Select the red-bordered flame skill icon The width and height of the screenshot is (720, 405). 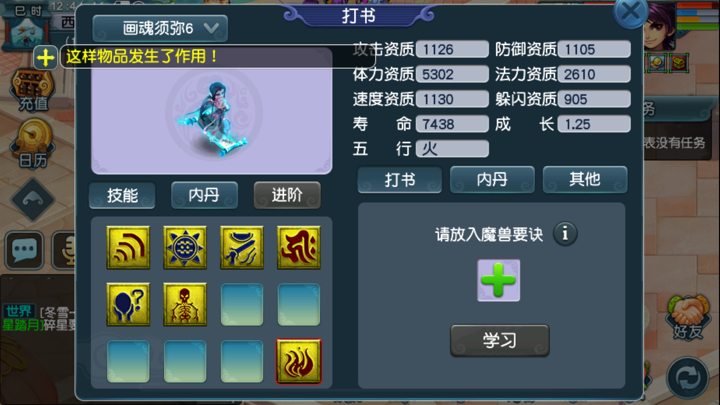pos(299,361)
